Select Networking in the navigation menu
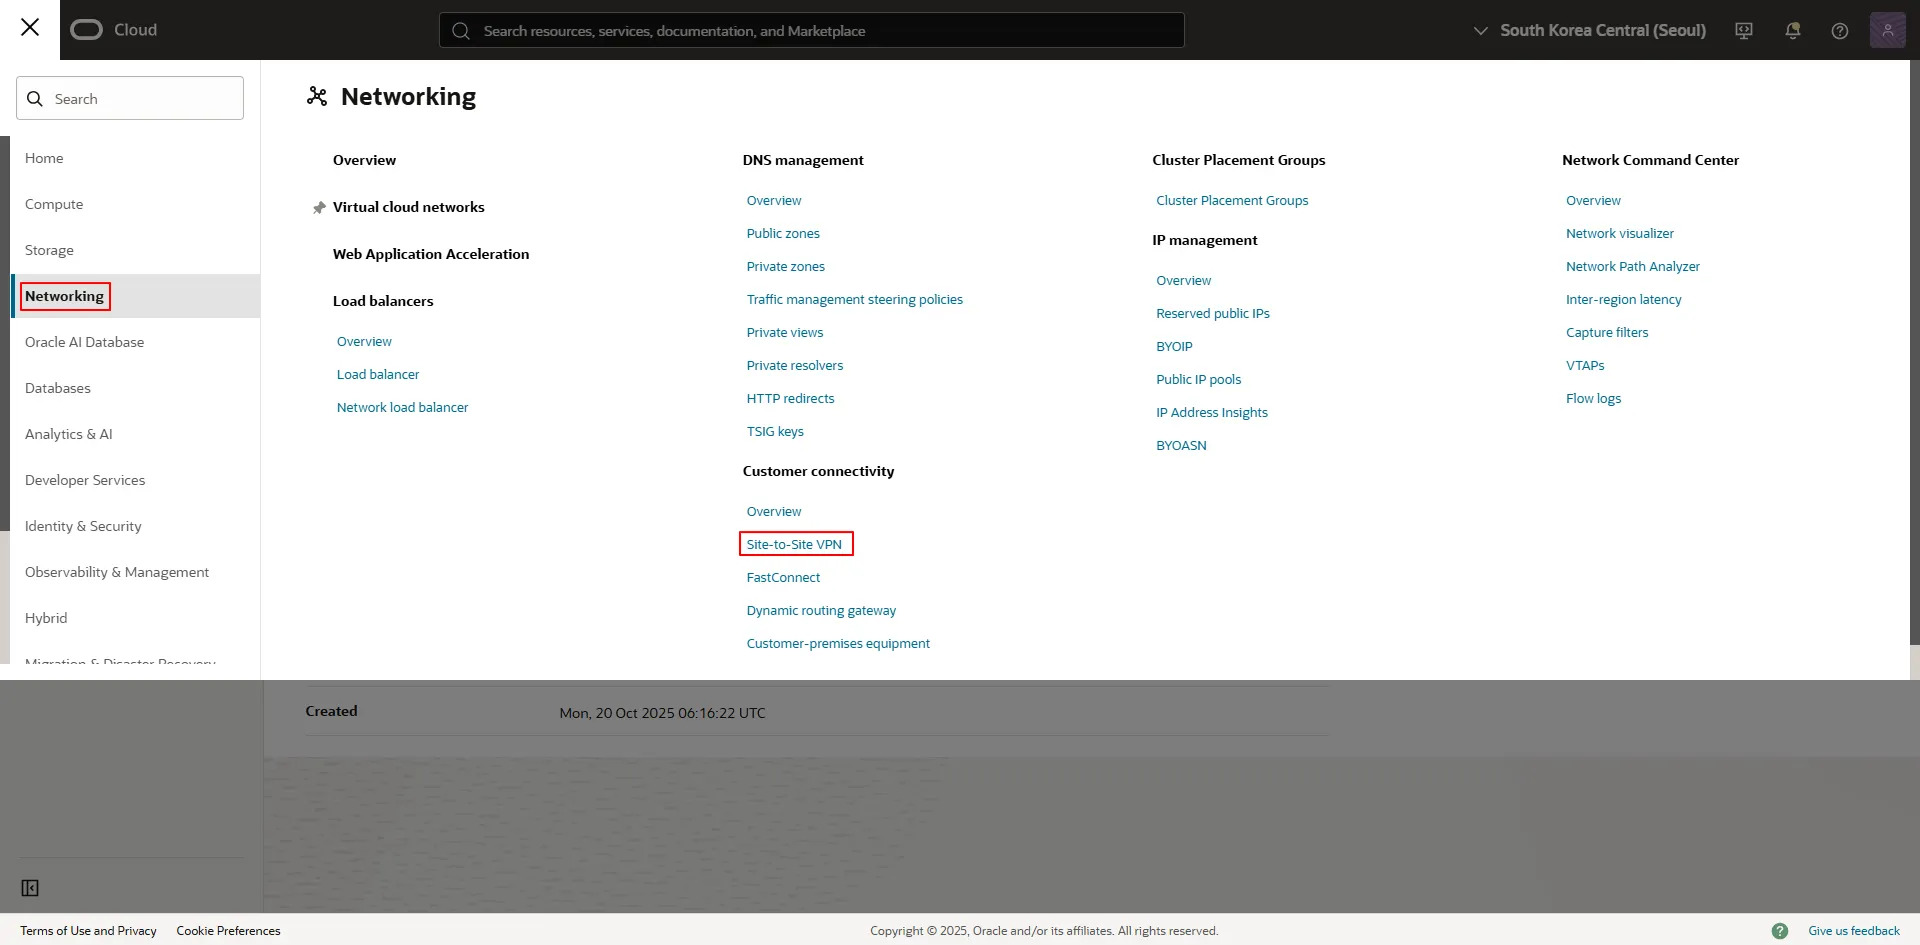 click(x=64, y=296)
